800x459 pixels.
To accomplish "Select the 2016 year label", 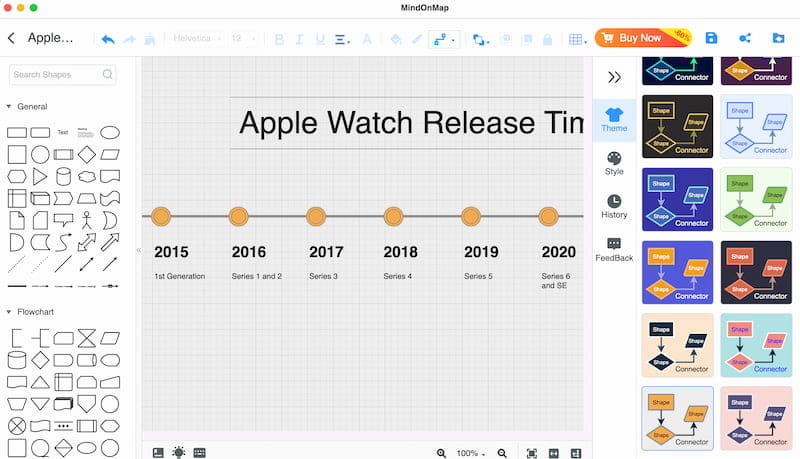I will point(248,252).
